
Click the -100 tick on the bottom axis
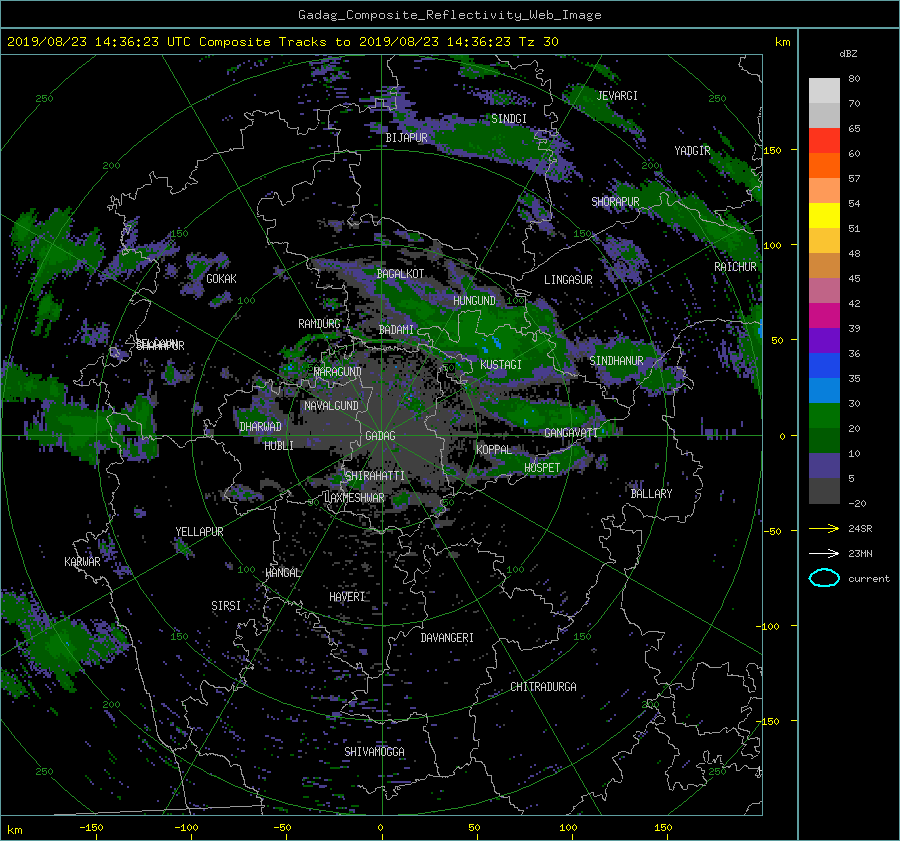click(x=186, y=828)
